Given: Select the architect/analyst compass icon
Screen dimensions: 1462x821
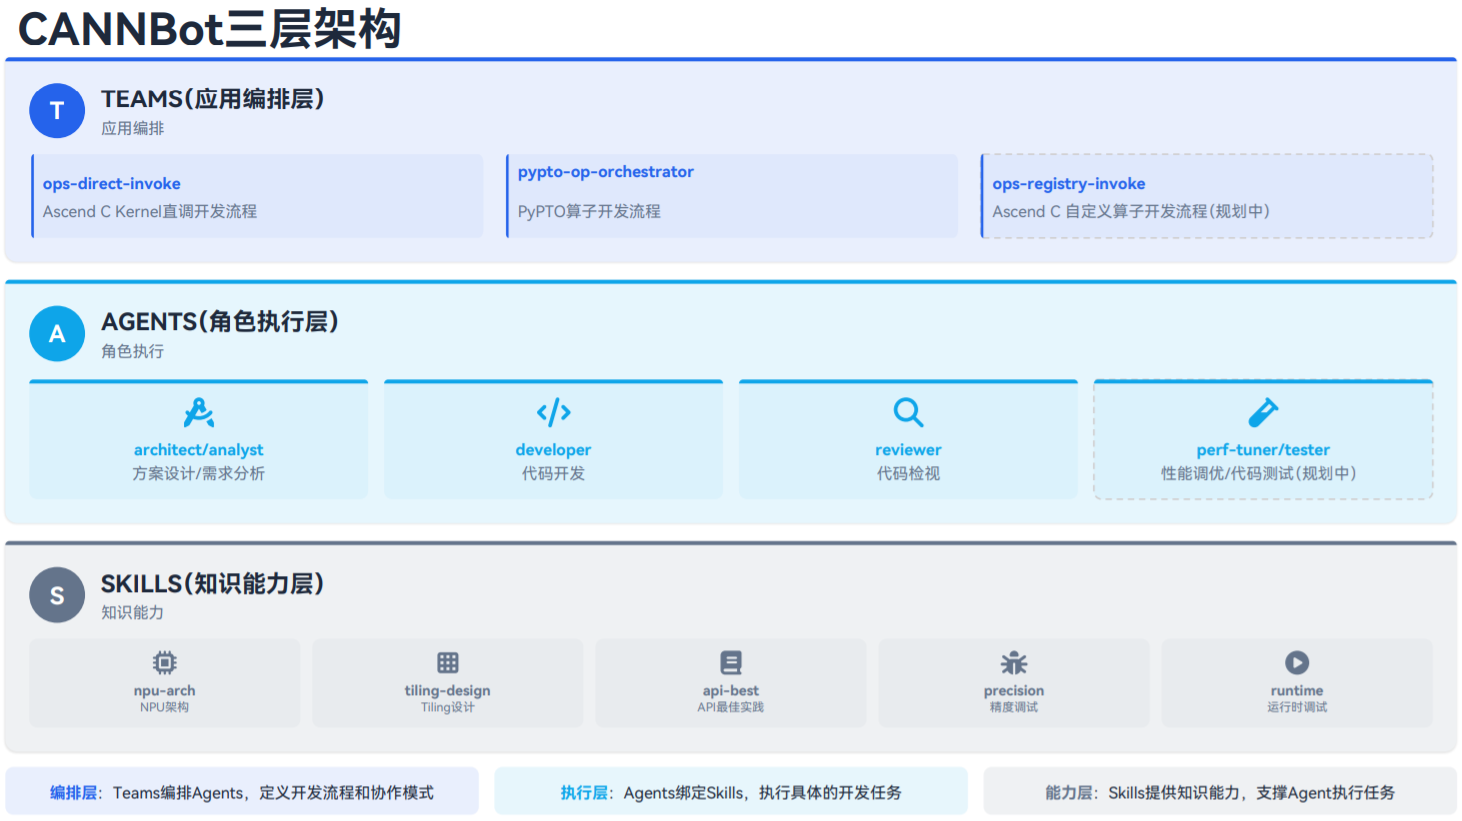Looking at the screenshot, I should coord(199,412).
